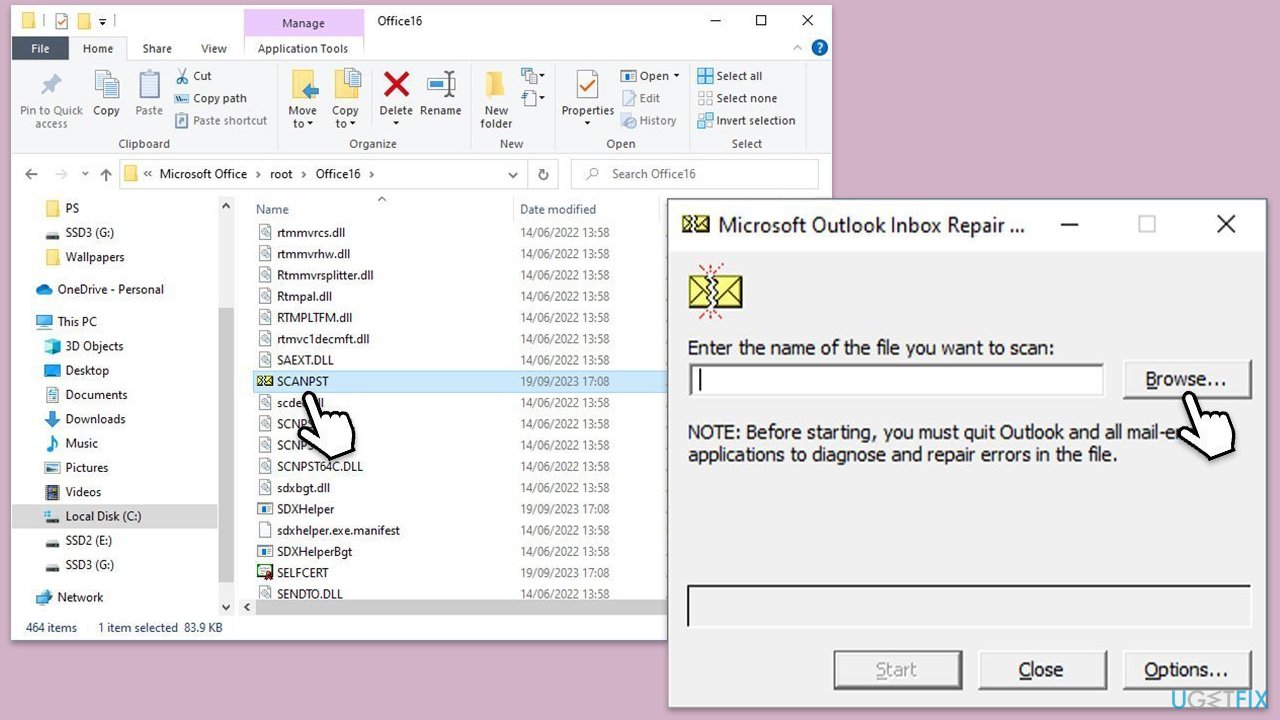
Task: Open the Application Tools tab
Action: pos(303,48)
